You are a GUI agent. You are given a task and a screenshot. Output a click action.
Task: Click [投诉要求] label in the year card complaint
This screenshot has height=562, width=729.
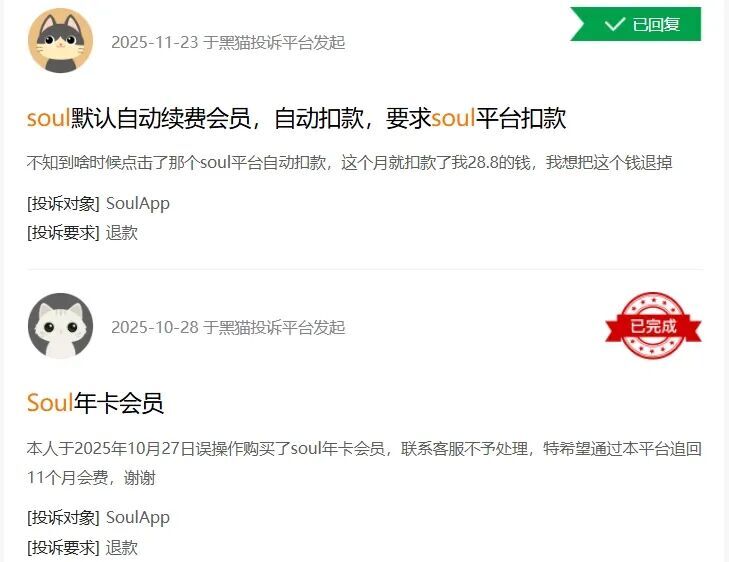pyautogui.click(x=63, y=547)
